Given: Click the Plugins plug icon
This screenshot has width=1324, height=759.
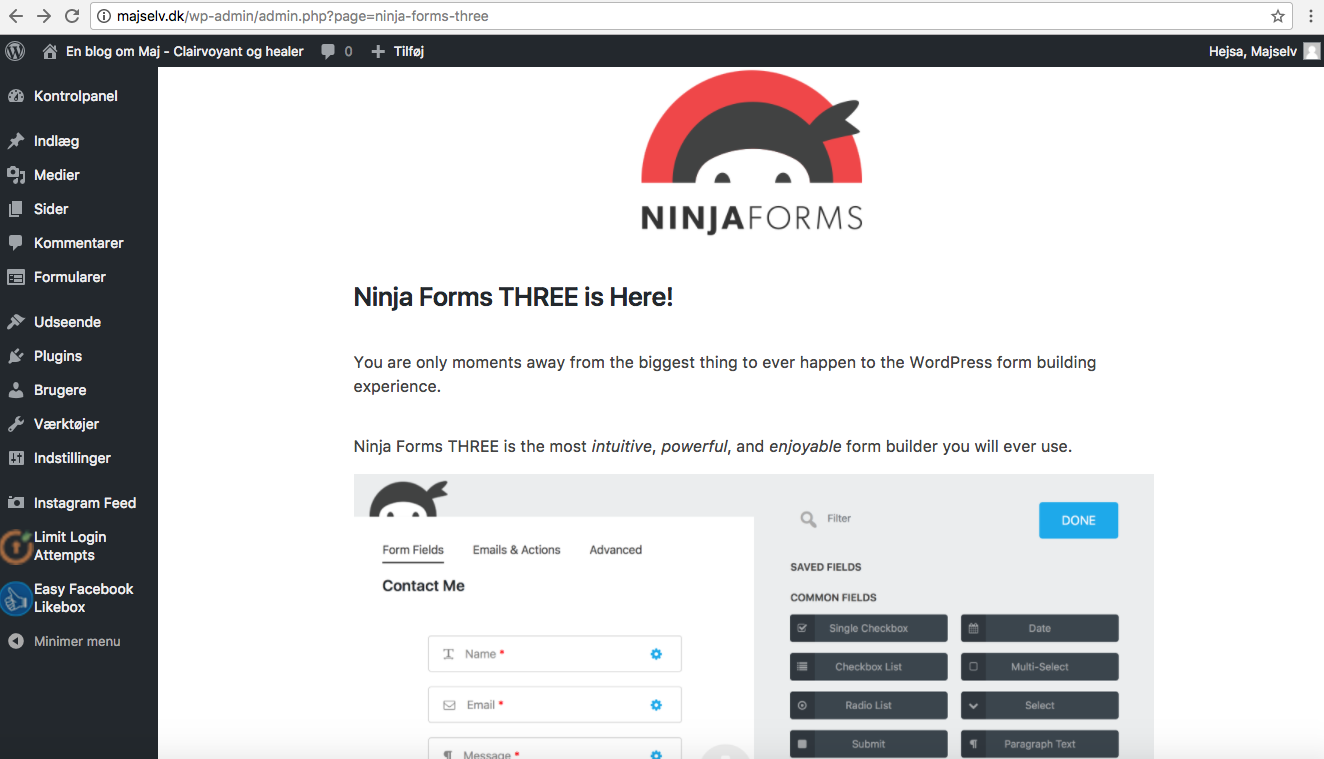Looking at the screenshot, I should [x=16, y=356].
